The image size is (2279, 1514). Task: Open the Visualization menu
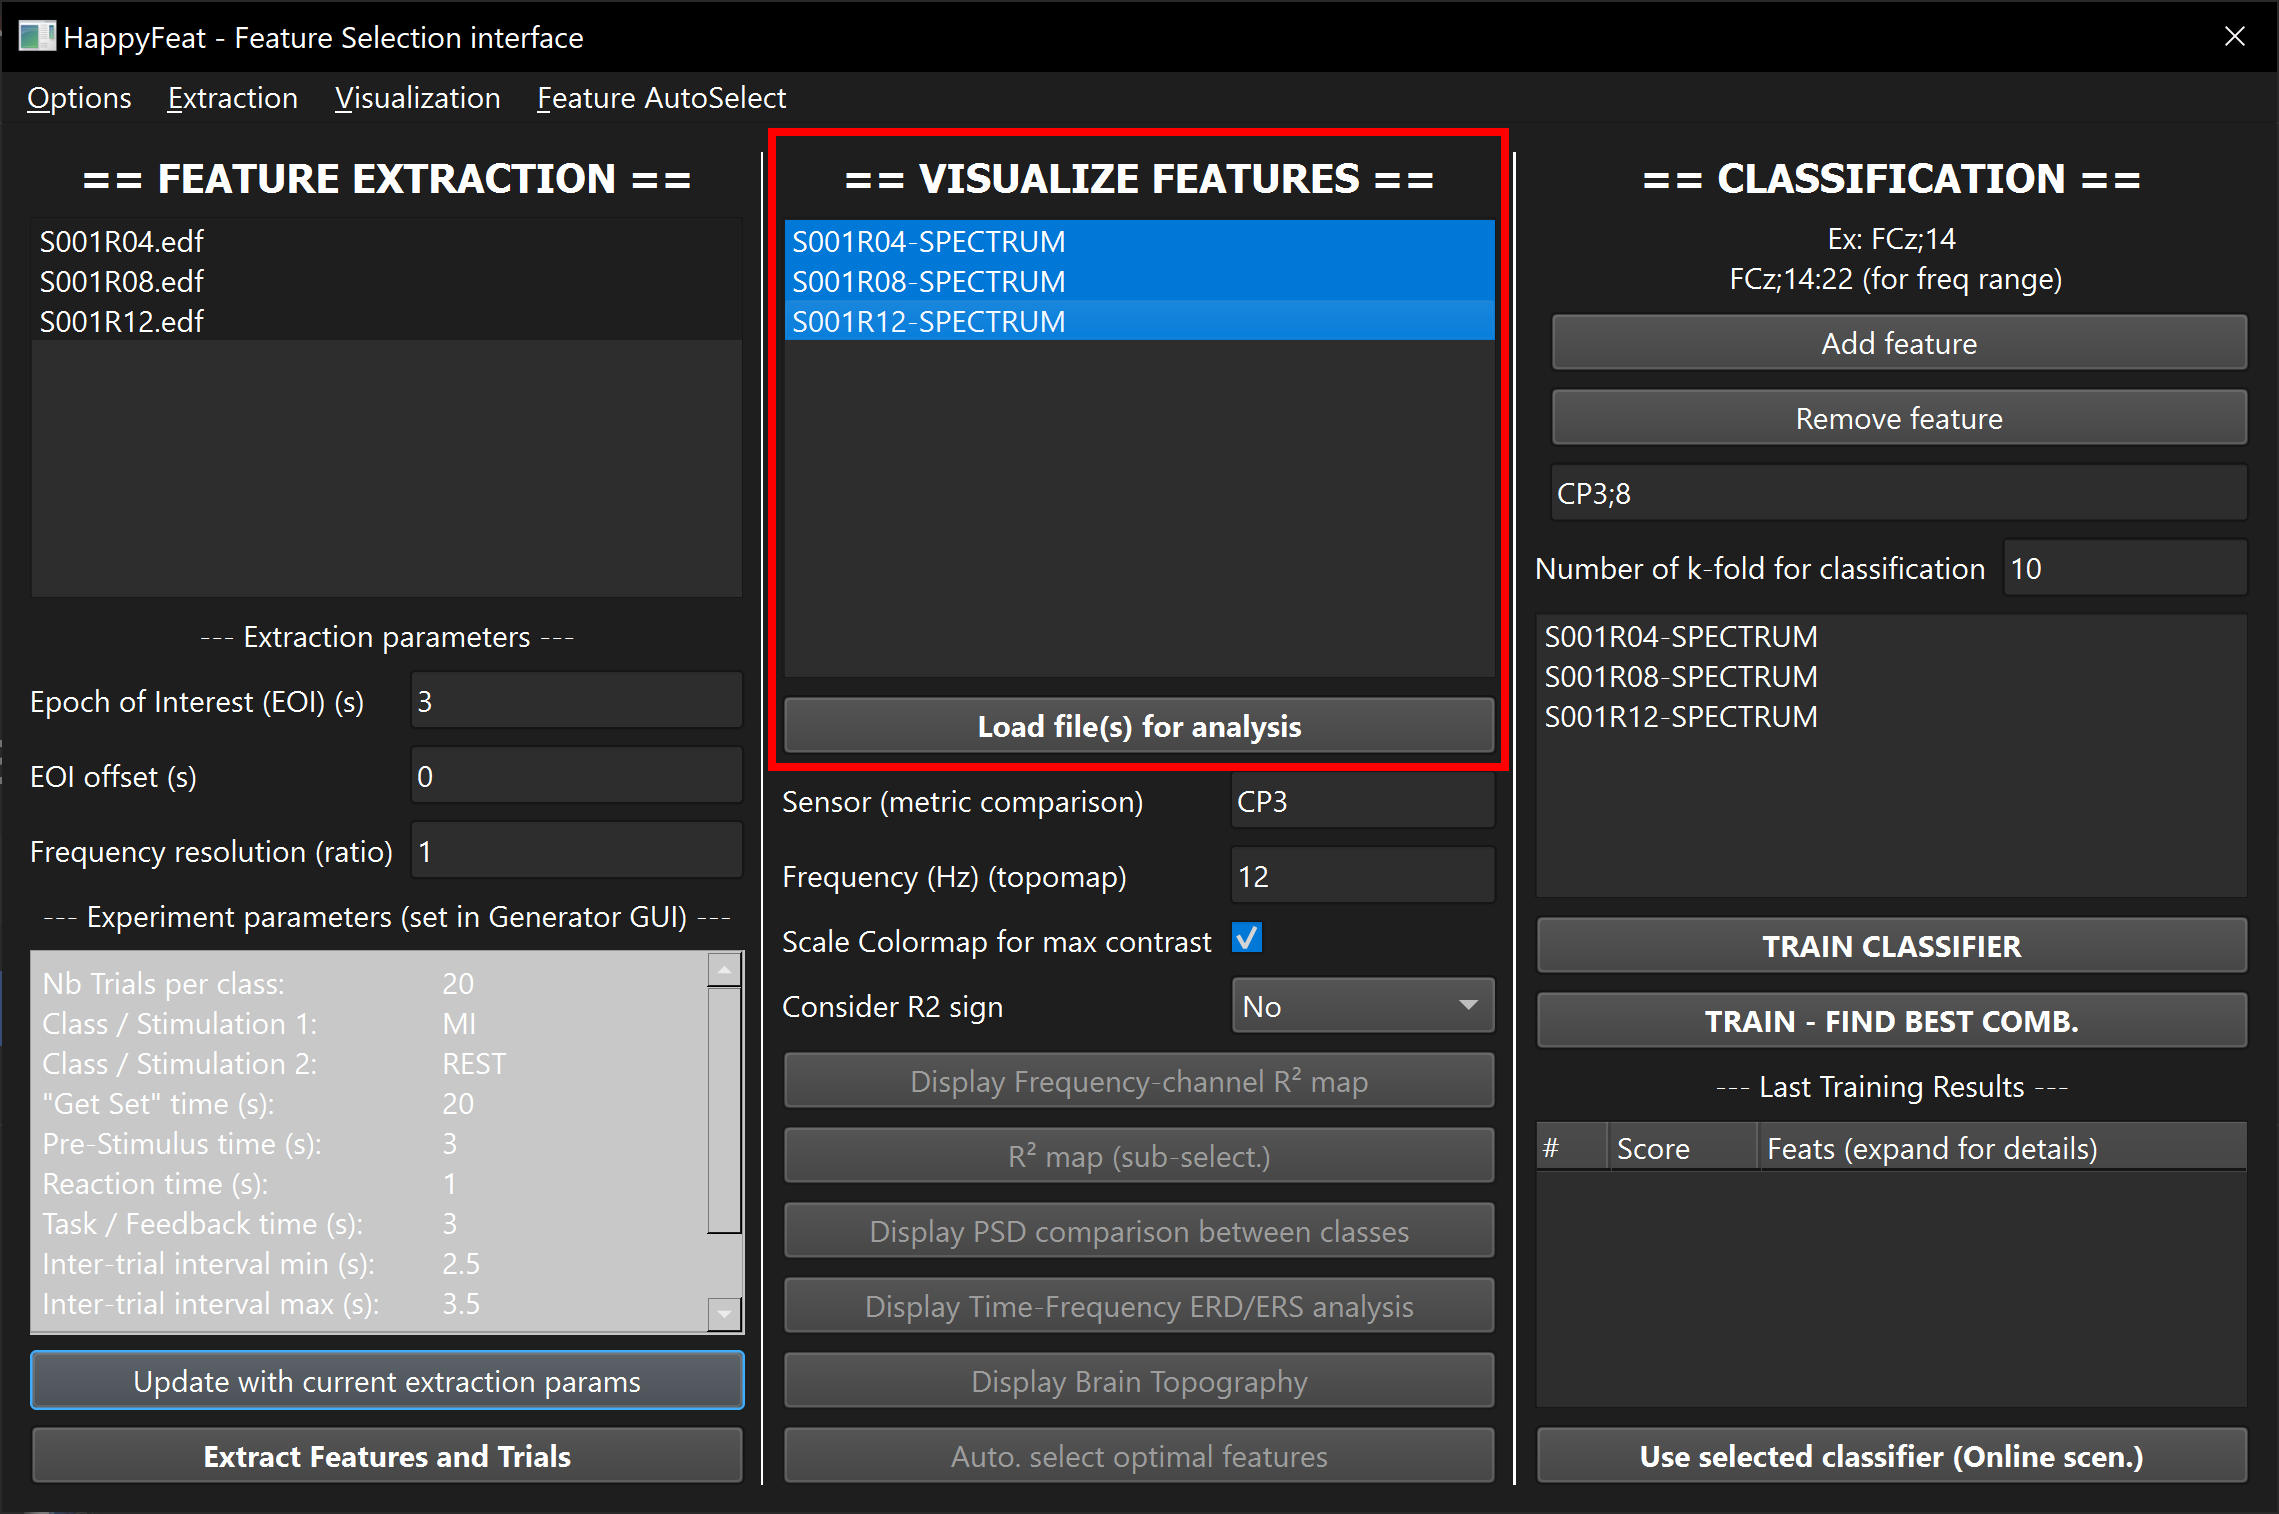(x=417, y=98)
